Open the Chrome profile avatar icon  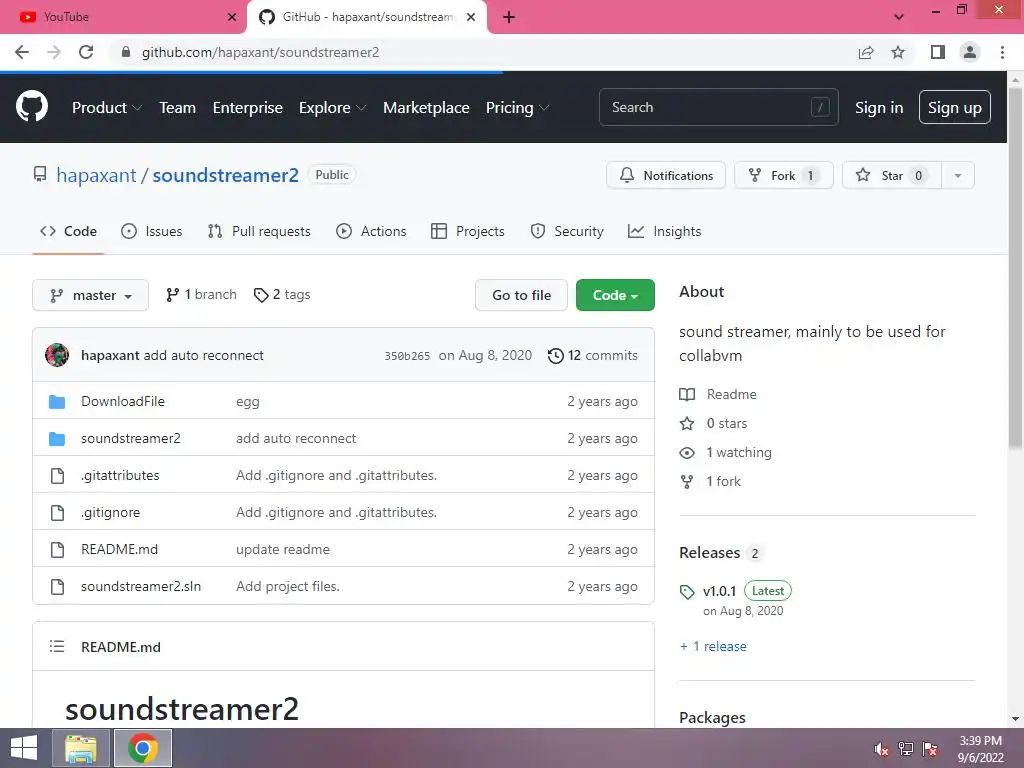970,52
